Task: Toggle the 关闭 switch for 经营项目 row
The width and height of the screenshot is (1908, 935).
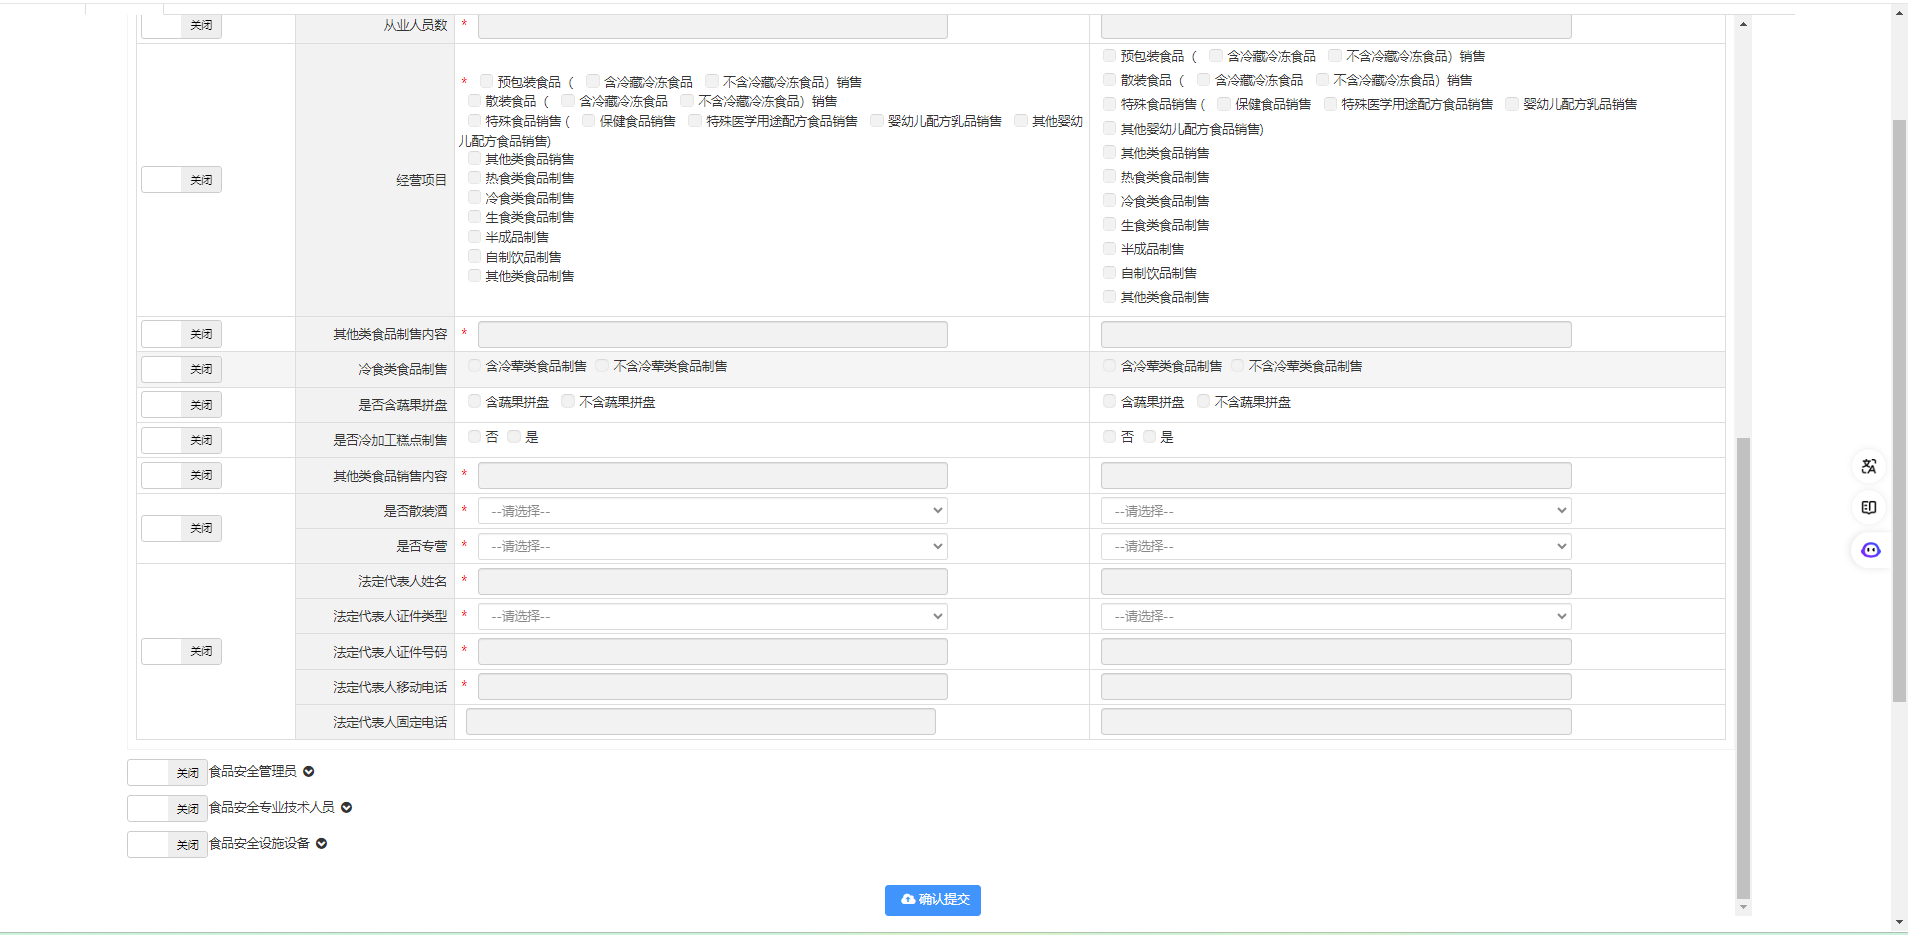Action: 181,180
